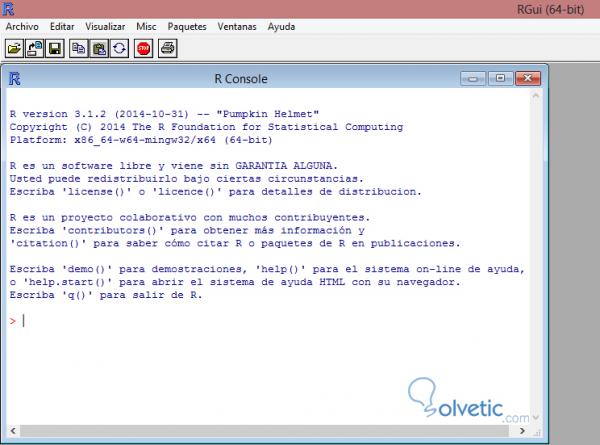Click the text 'help.start()' in the console

[x=67, y=282]
